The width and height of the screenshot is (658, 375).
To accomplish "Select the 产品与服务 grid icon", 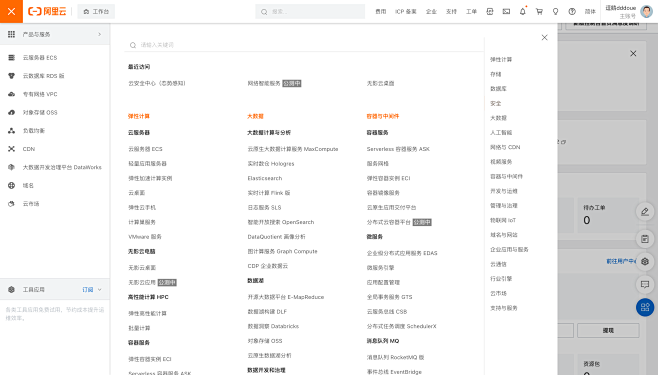I will pyautogui.click(x=11, y=34).
